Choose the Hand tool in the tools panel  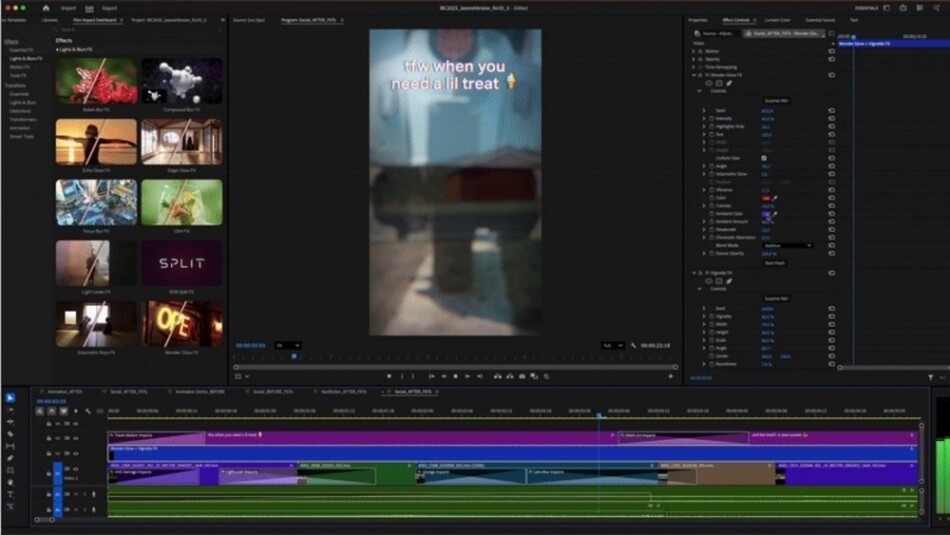(x=11, y=482)
